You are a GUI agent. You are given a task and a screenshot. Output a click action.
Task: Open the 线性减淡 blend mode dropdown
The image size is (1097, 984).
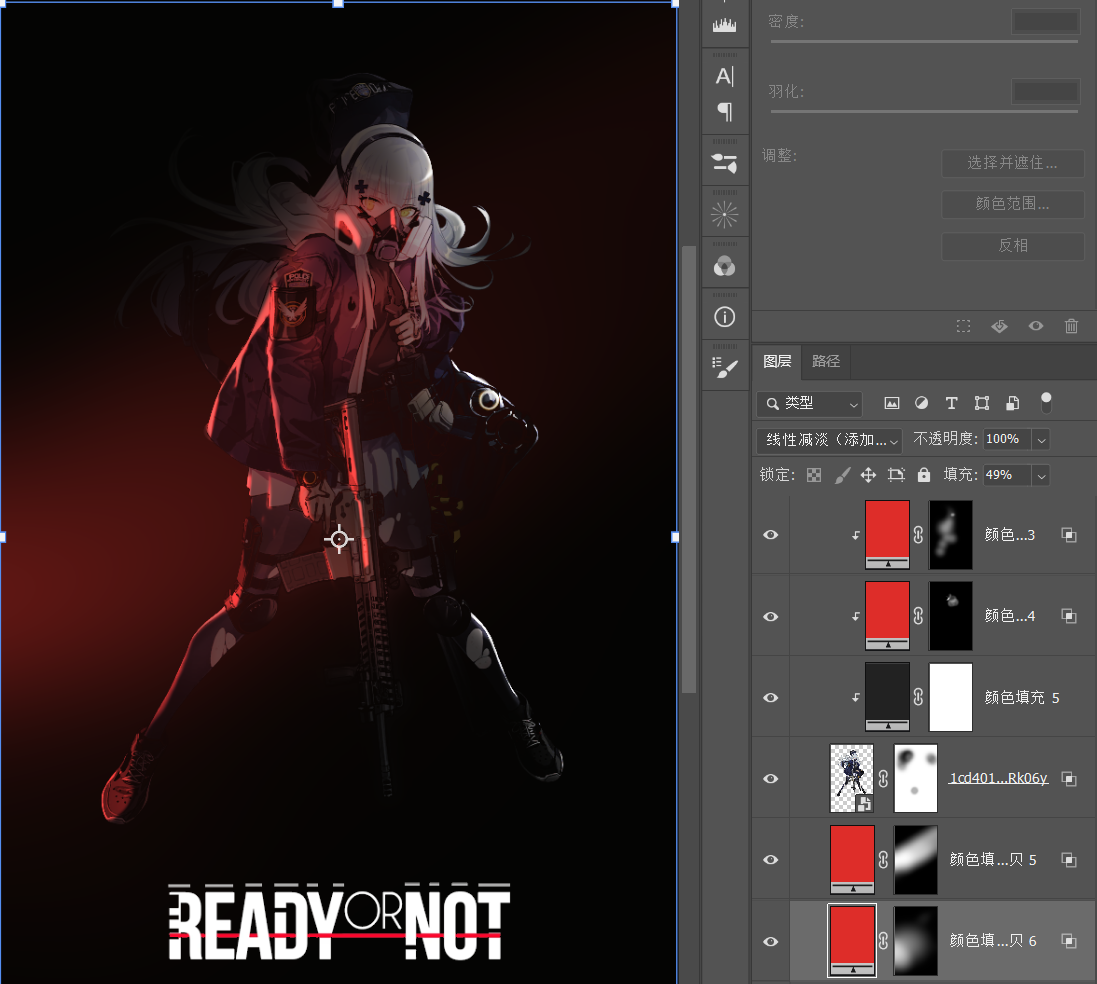(x=829, y=439)
